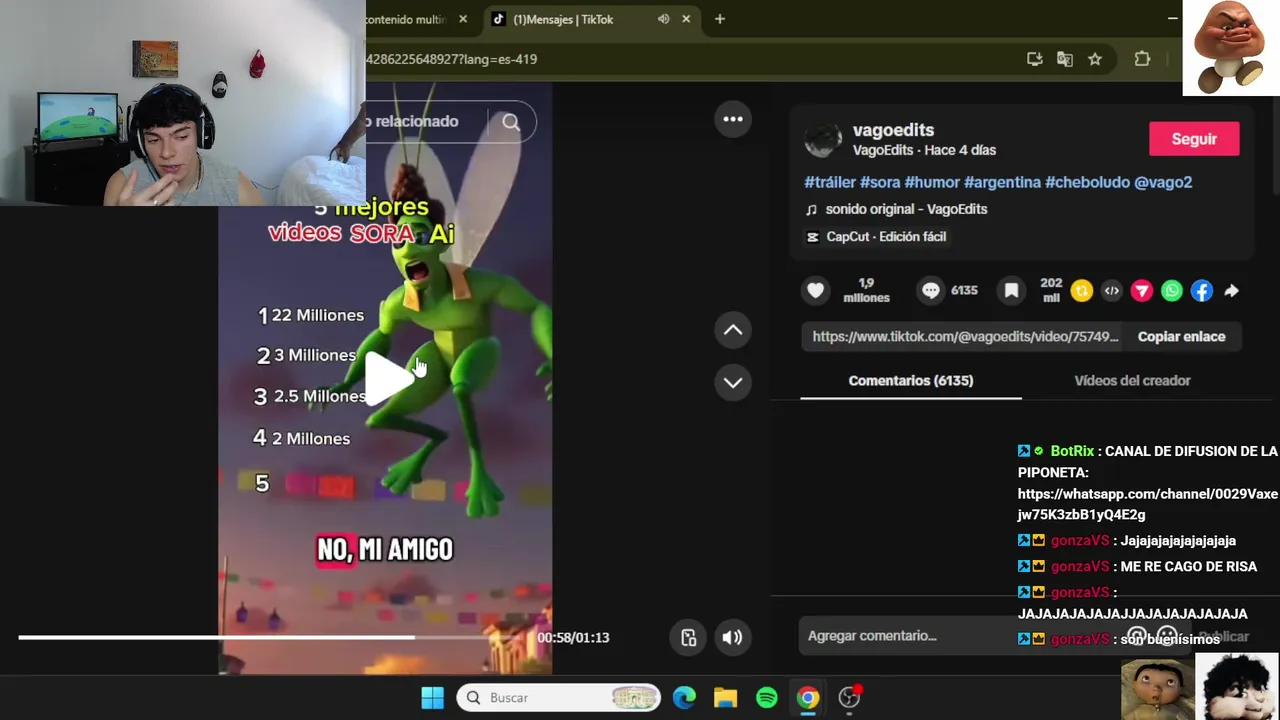Image resolution: width=1280 pixels, height=720 pixels.
Task: Open the #humor hashtag
Action: 932,182
